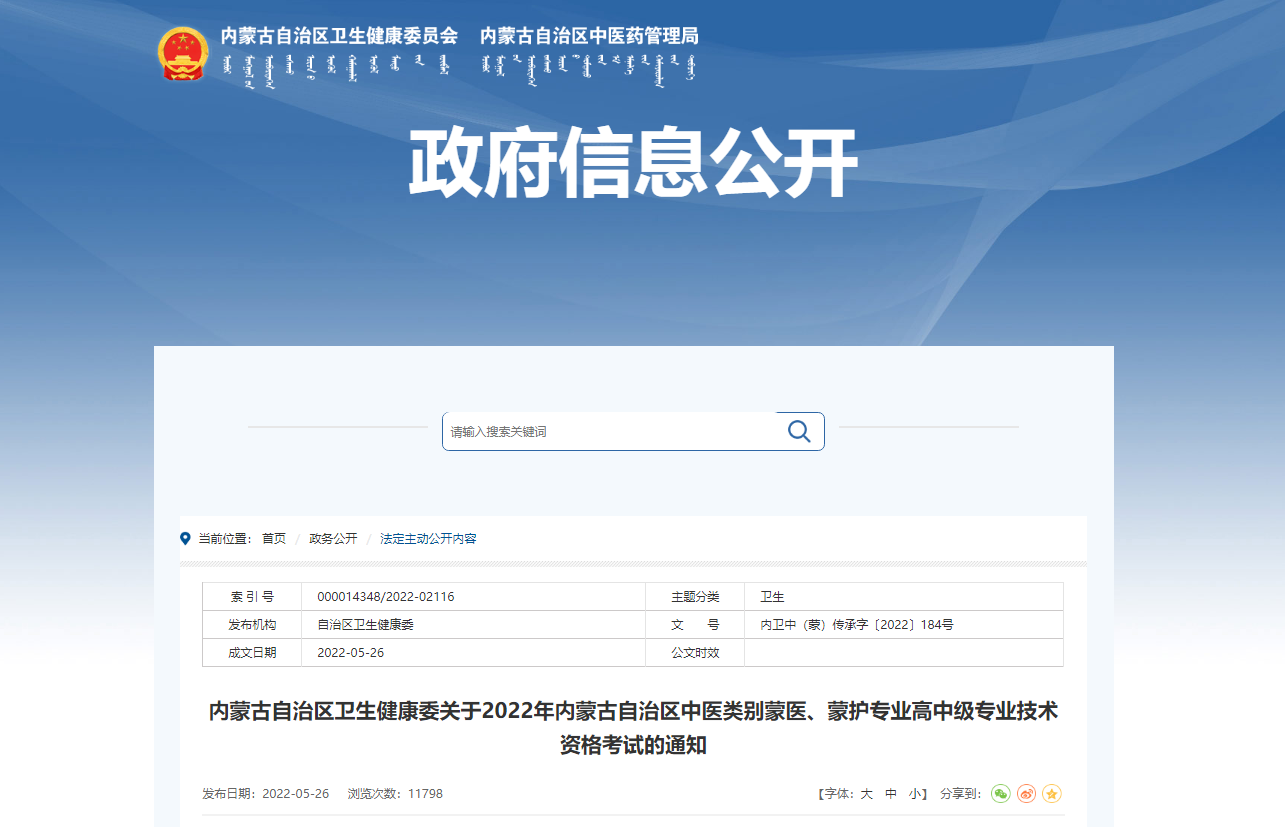Click the 公文时效 label cell
This screenshot has width=1285, height=827.
(x=695, y=652)
